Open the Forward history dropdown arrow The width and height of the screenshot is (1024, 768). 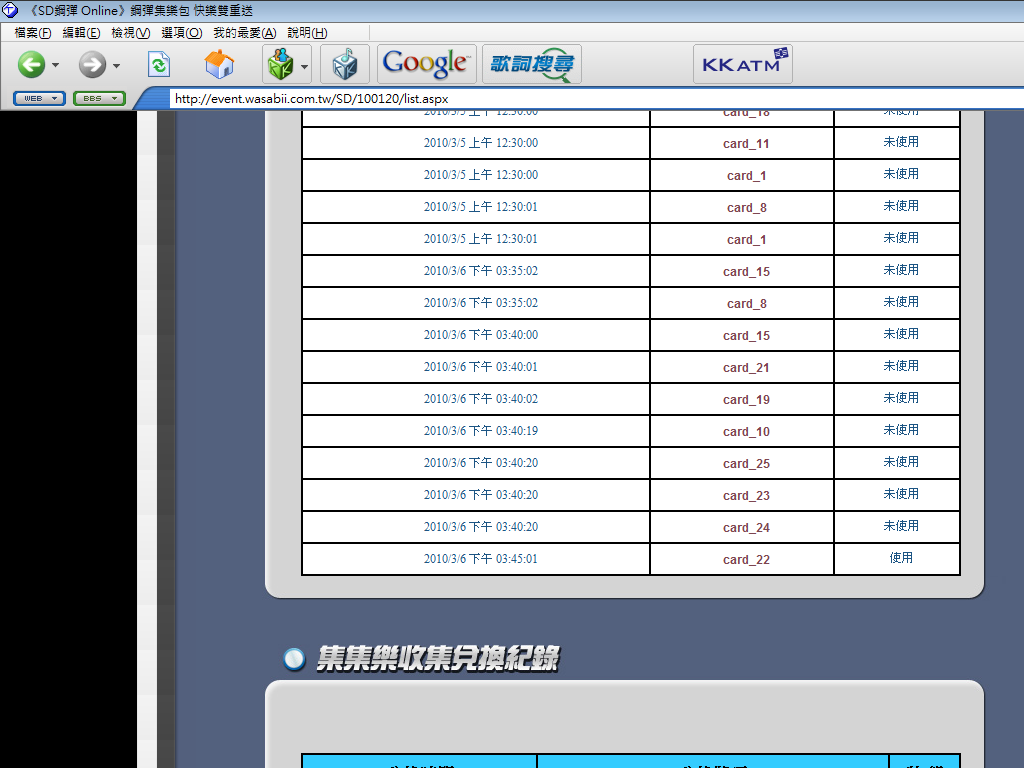tap(116, 65)
